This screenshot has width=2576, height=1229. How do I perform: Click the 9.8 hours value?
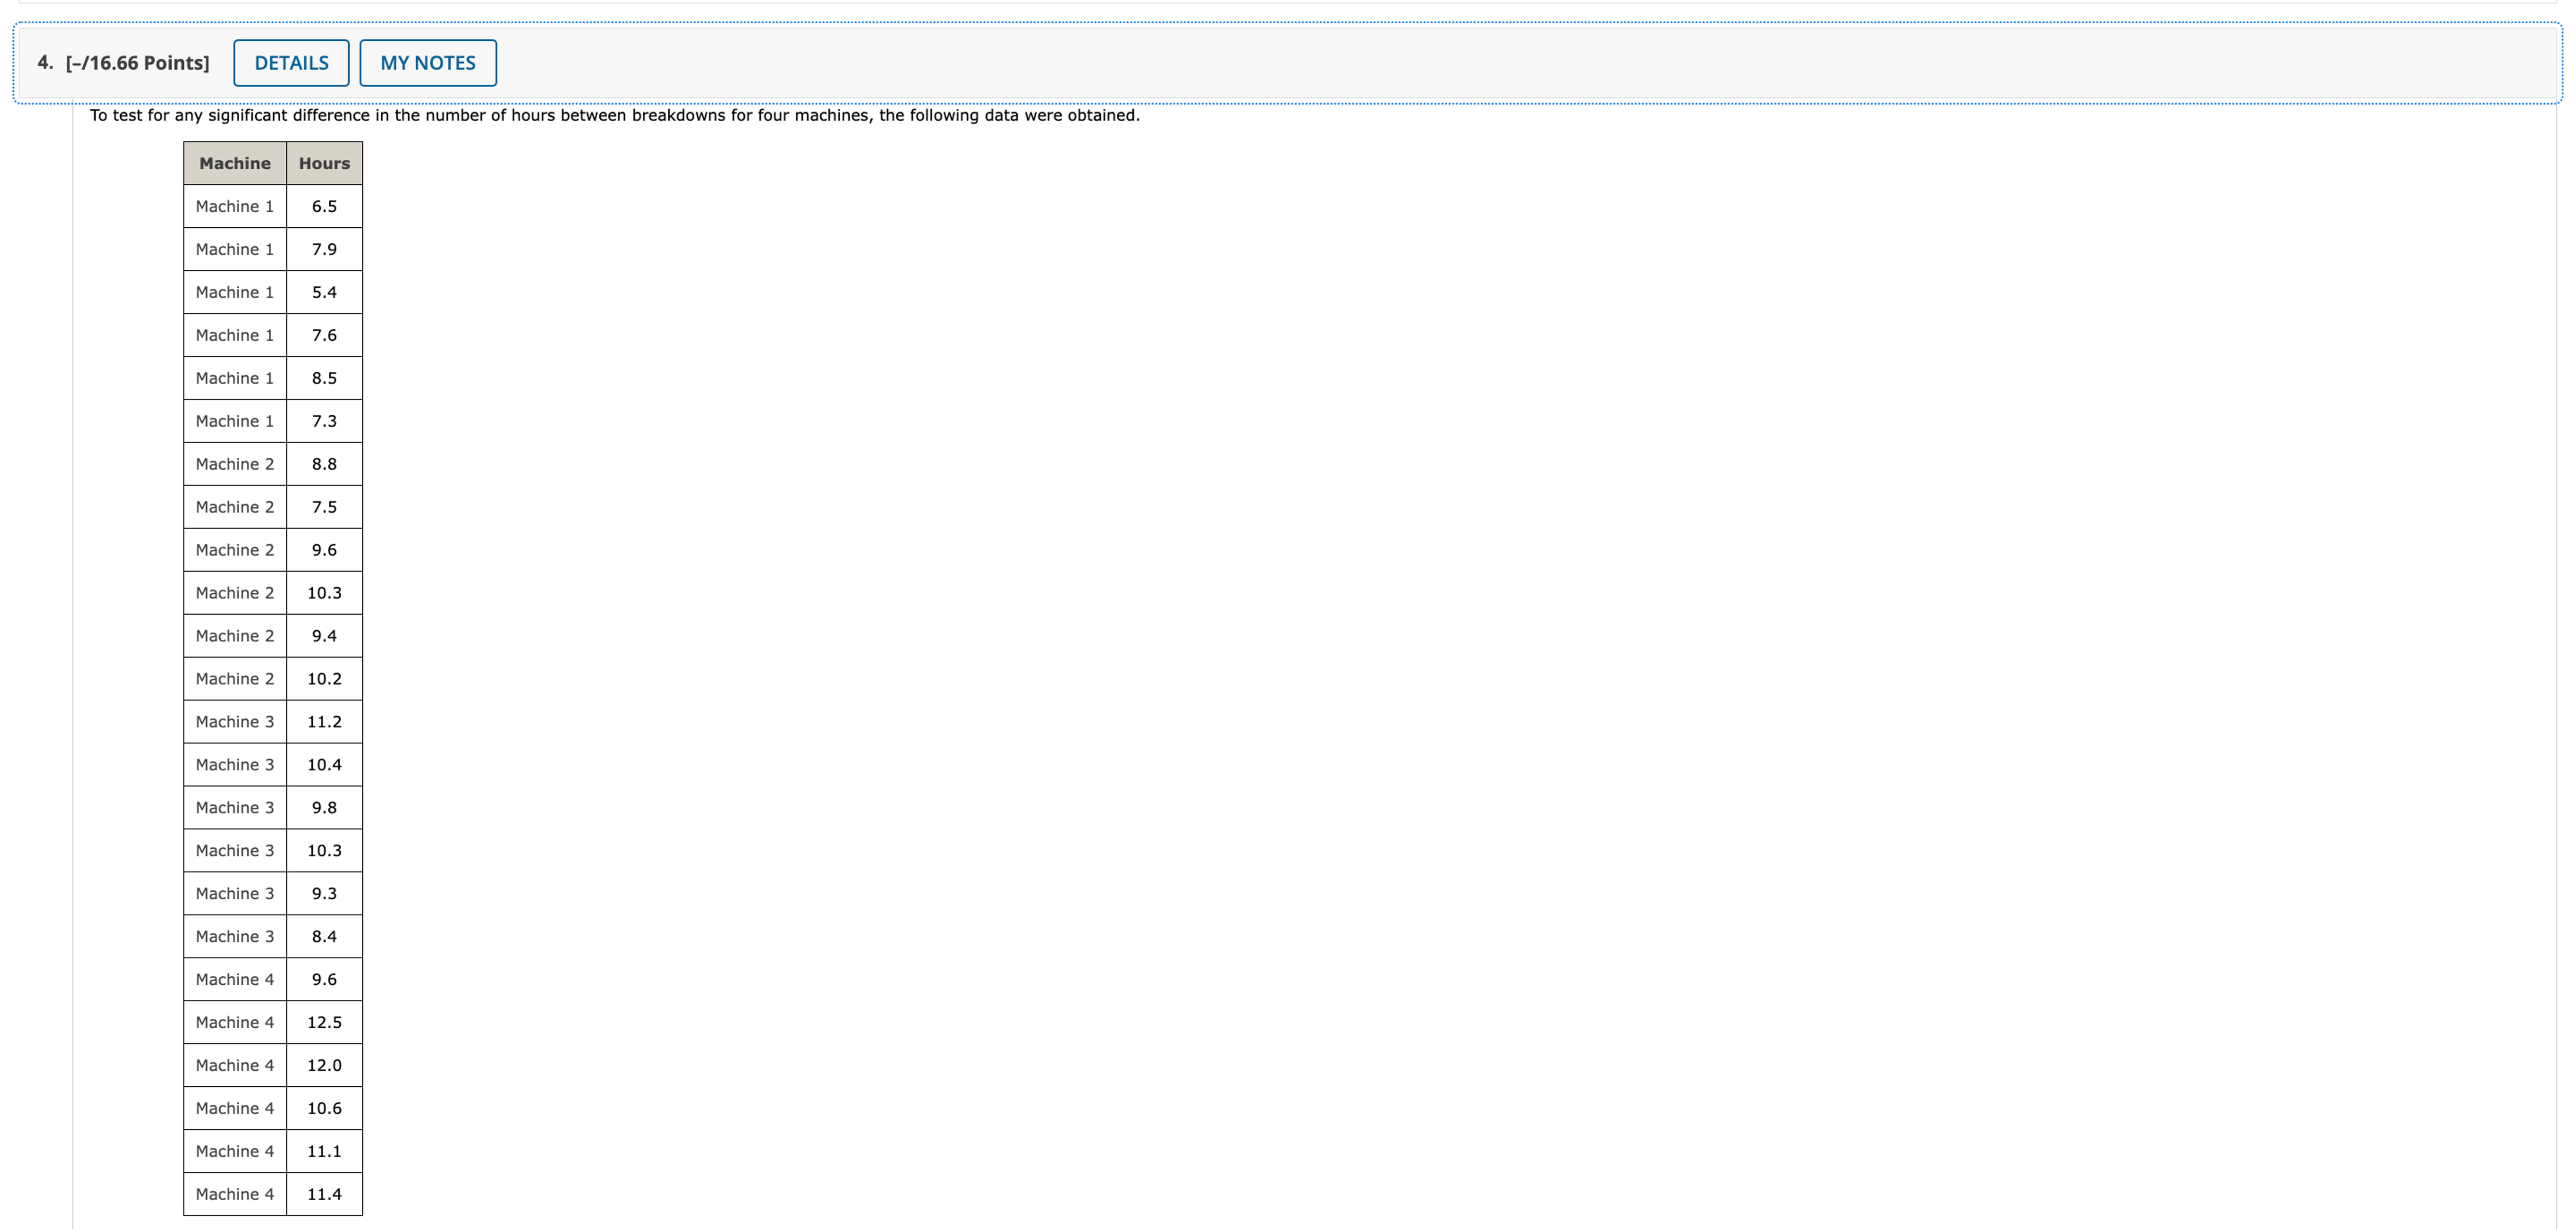(324, 808)
